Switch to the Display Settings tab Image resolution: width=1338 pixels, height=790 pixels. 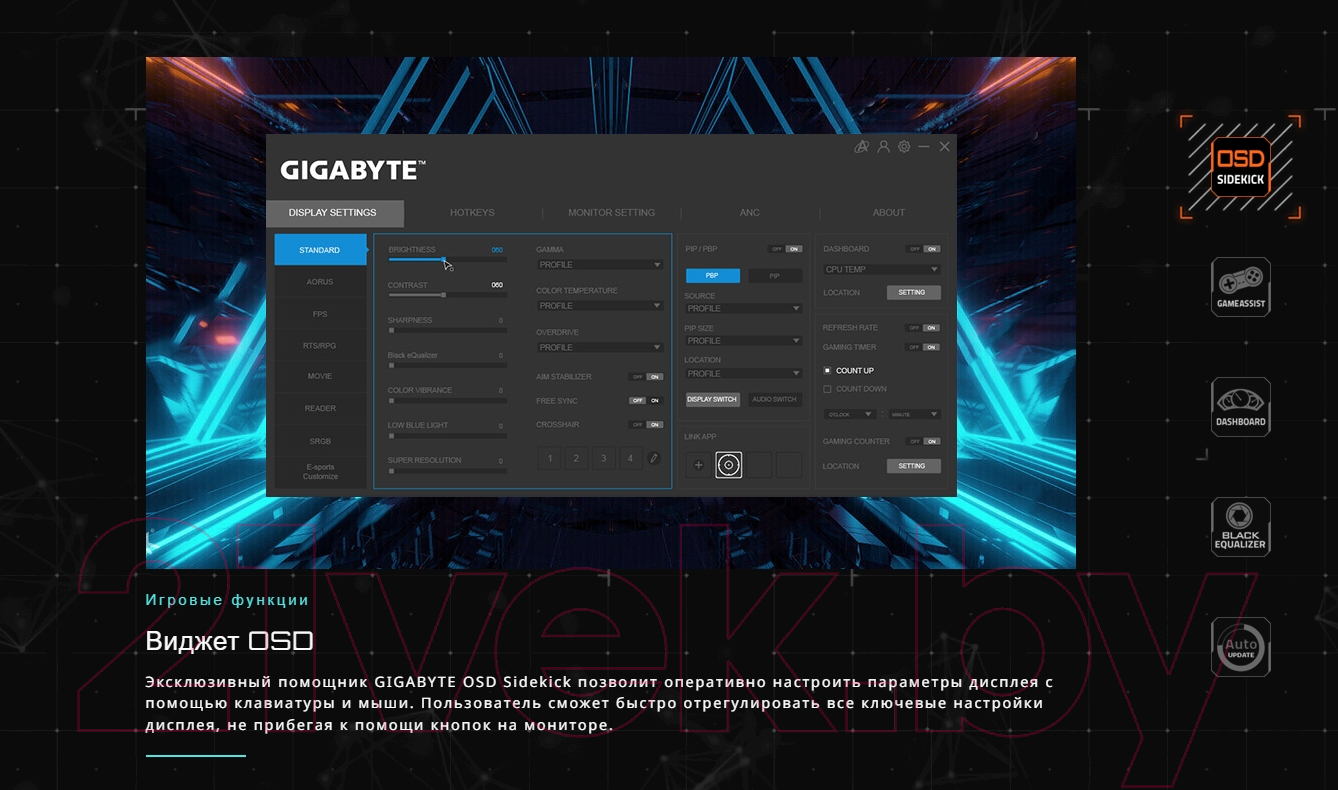tap(335, 213)
